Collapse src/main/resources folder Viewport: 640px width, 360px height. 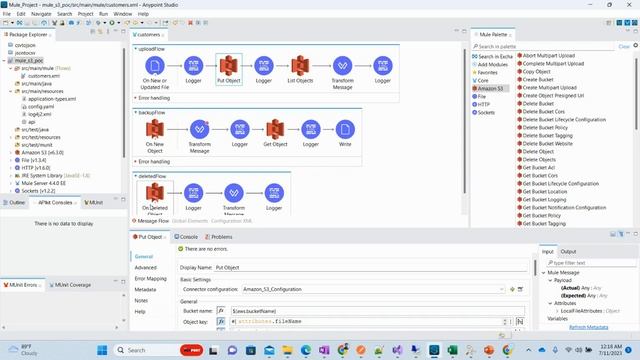tap(11, 91)
